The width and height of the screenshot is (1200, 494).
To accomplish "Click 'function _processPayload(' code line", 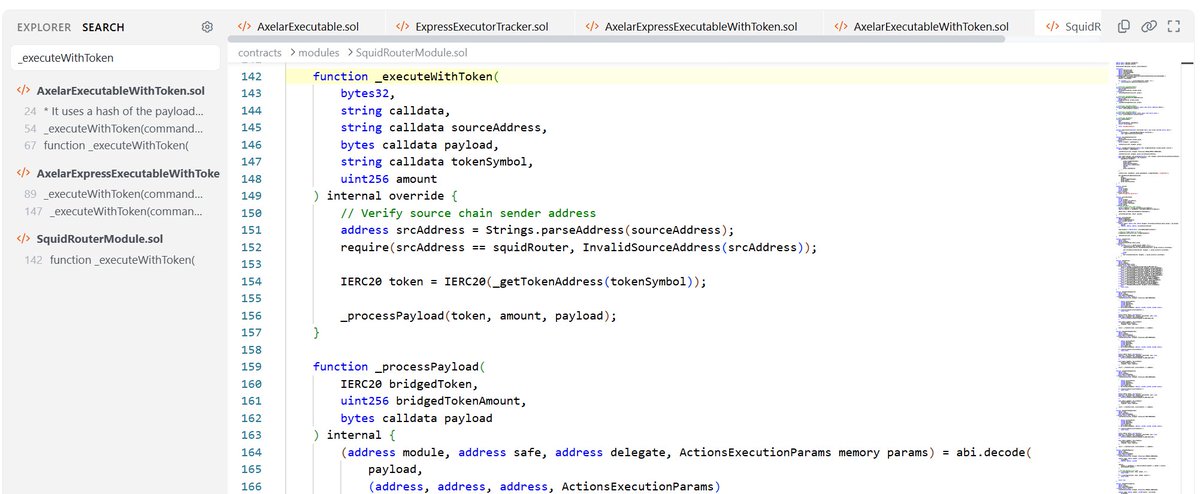I will [398, 367].
